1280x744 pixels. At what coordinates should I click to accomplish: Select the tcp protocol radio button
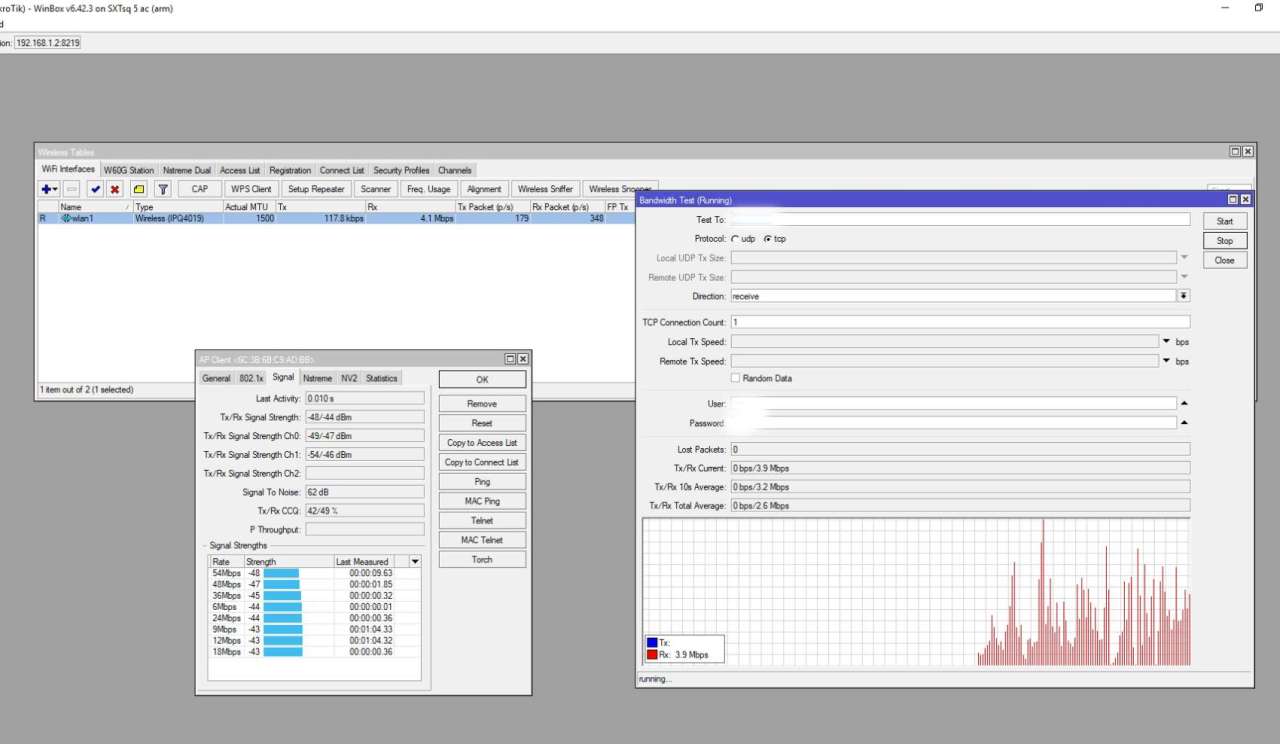(x=767, y=239)
